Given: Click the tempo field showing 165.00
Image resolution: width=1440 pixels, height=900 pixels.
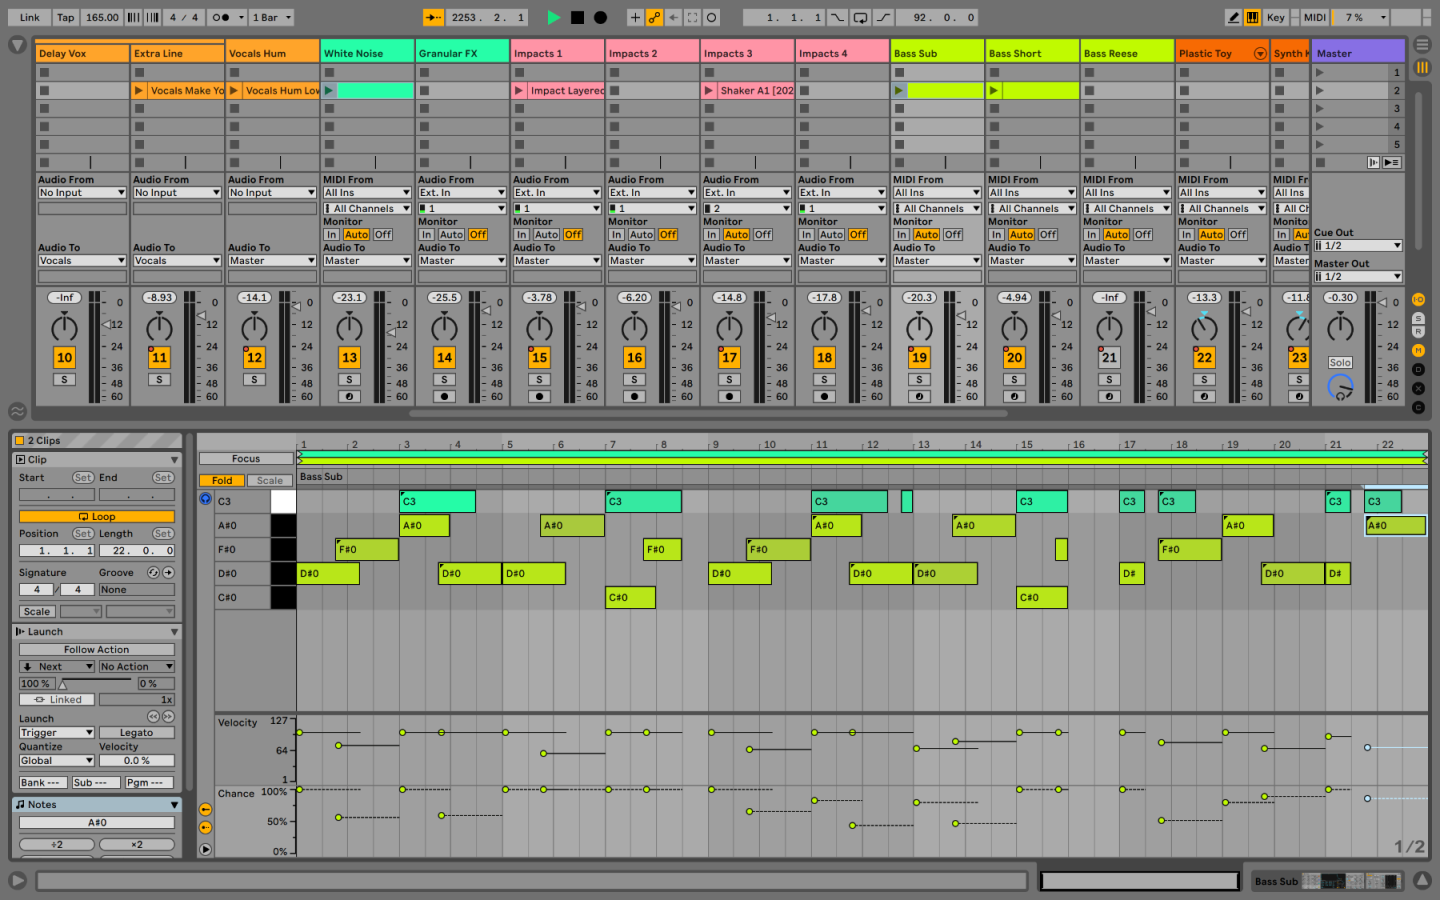Looking at the screenshot, I should [x=102, y=17].
